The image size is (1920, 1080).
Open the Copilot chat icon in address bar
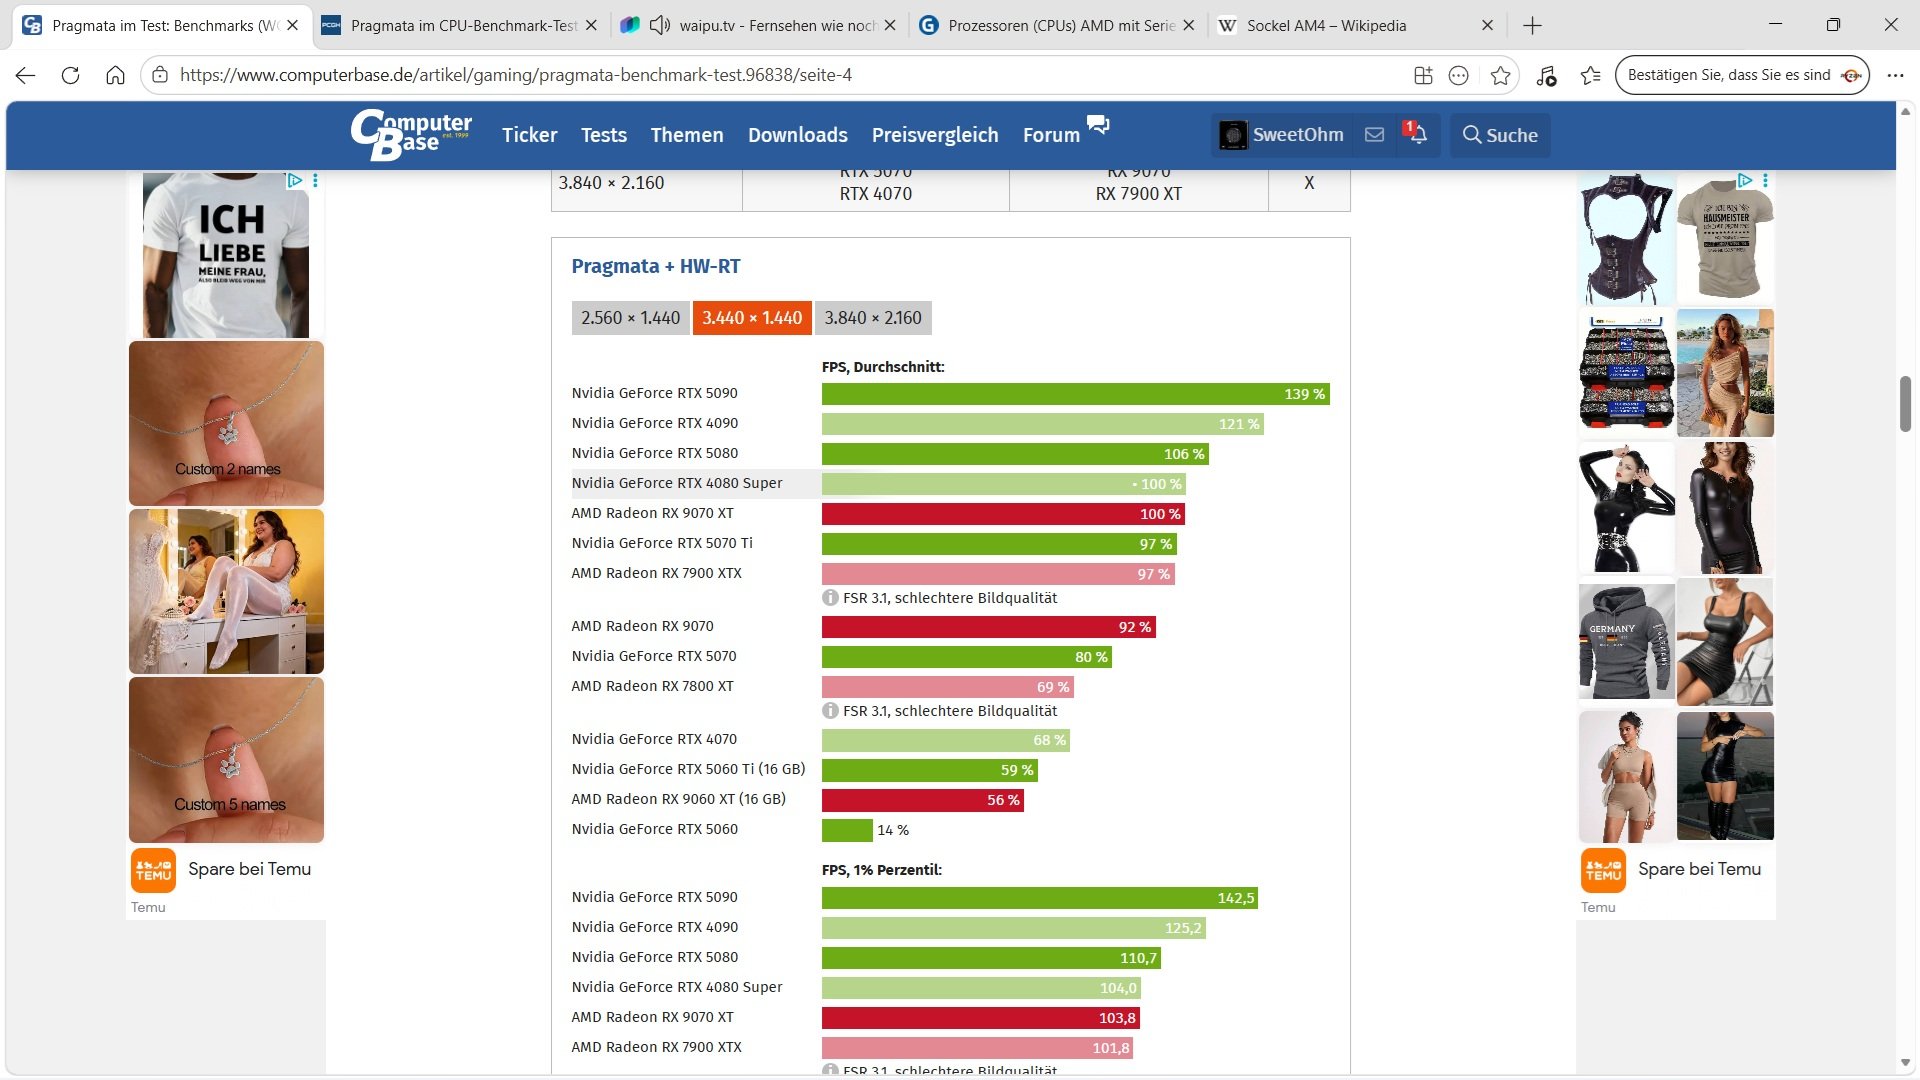coord(1459,75)
